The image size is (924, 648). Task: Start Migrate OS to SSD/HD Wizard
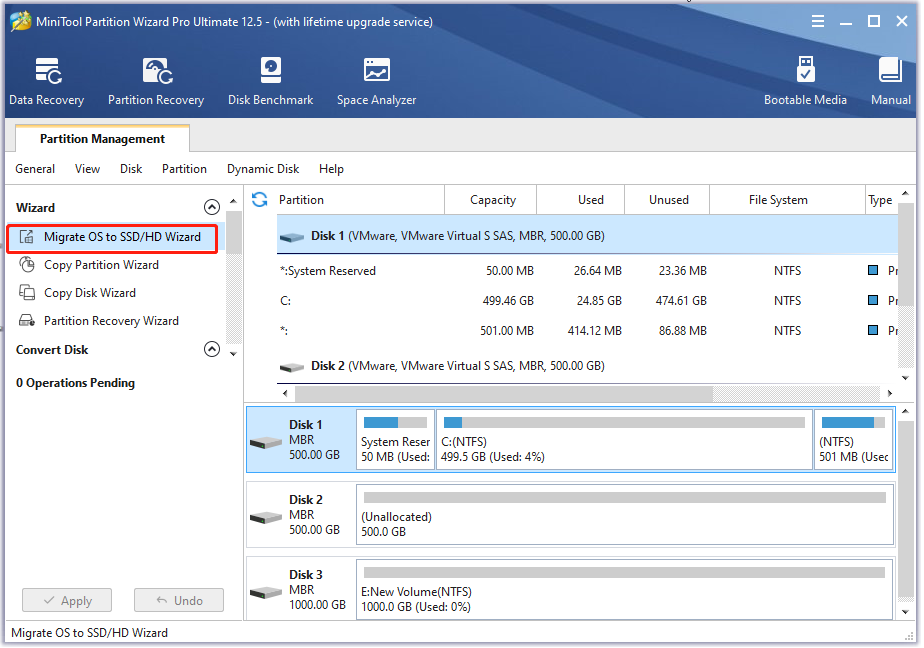113,237
